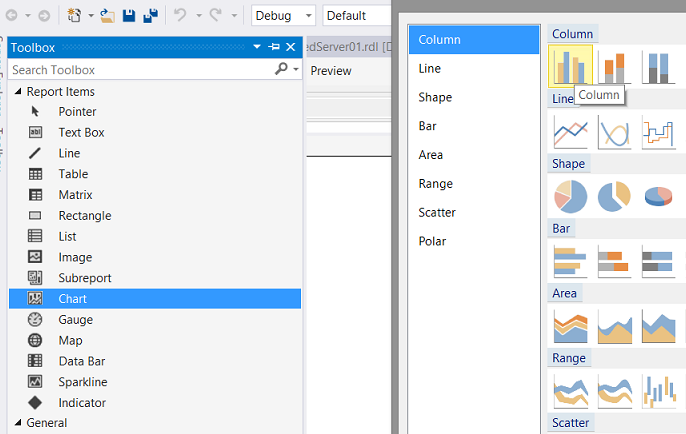Open the Default platform dropdown
Image resolution: width=686 pixels, height=434 pixels.
(x=357, y=16)
